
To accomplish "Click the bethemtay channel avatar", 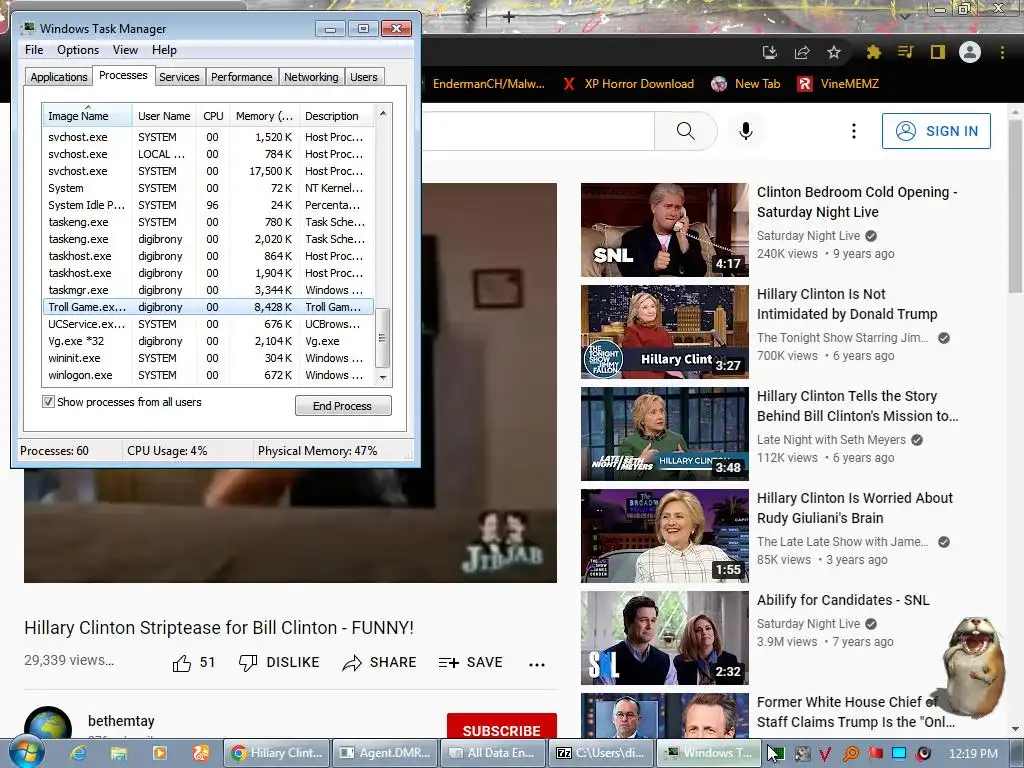I will pos(48,723).
